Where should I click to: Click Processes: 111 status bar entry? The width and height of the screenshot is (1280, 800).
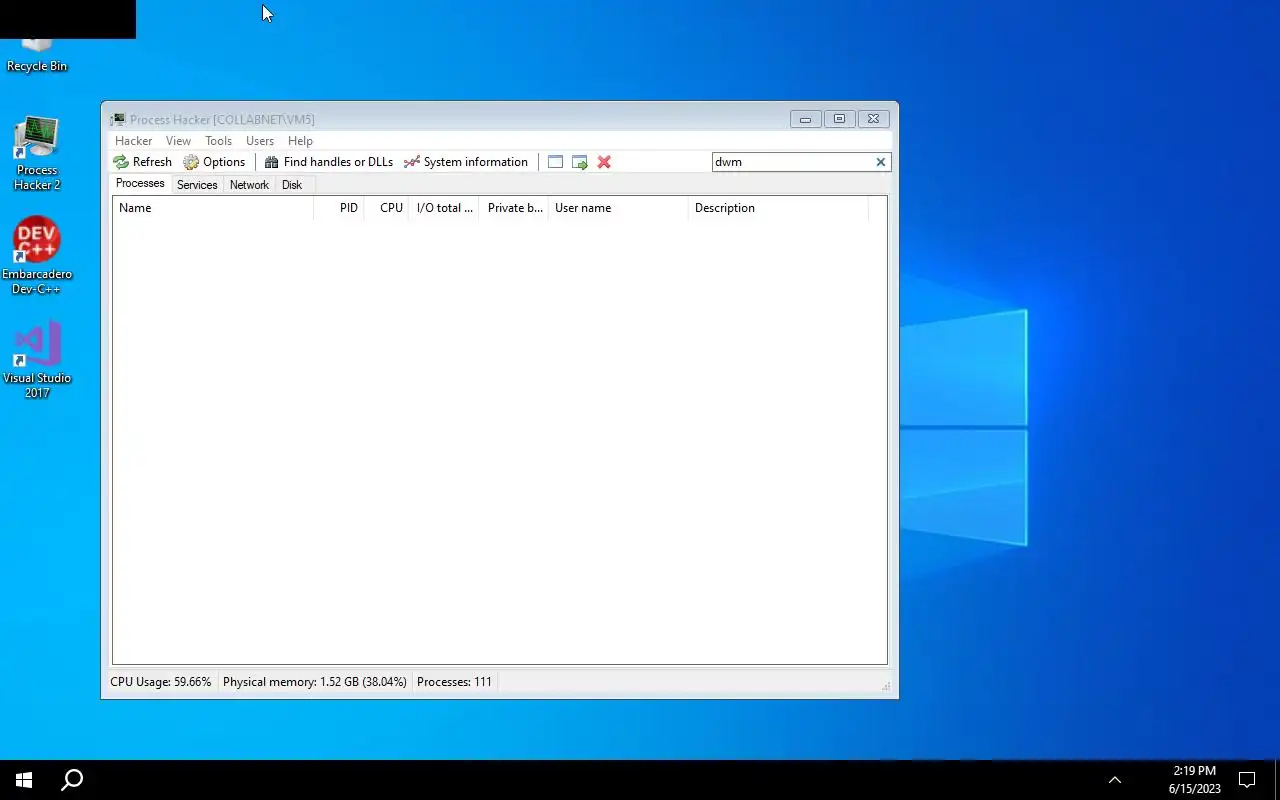point(454,682)
